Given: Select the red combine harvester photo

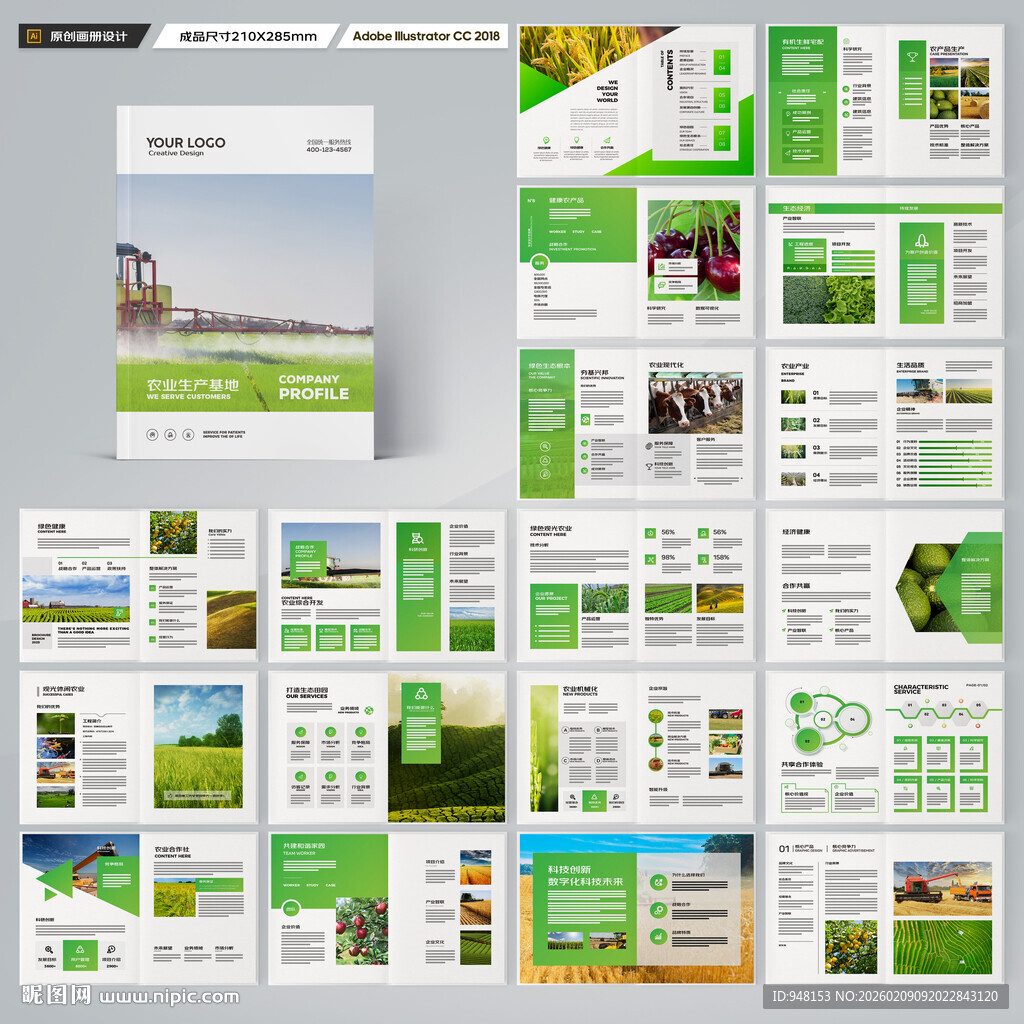Looking at the screenshot, I should pyautogui.click(x=942, y=888).
